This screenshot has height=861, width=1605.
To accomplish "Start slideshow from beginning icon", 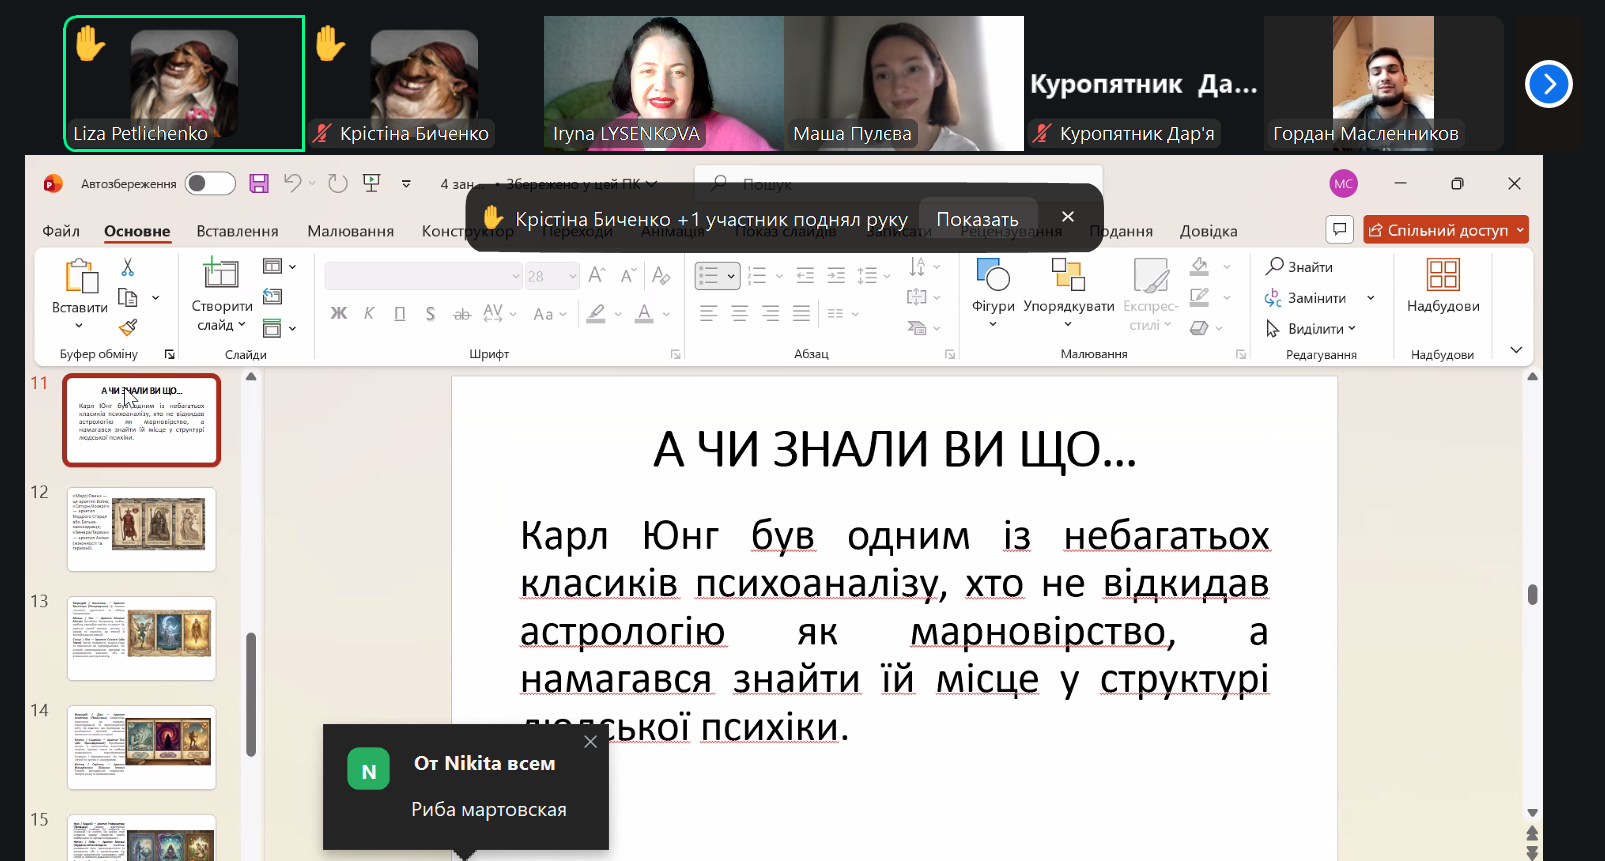I will tap(372, 183).
